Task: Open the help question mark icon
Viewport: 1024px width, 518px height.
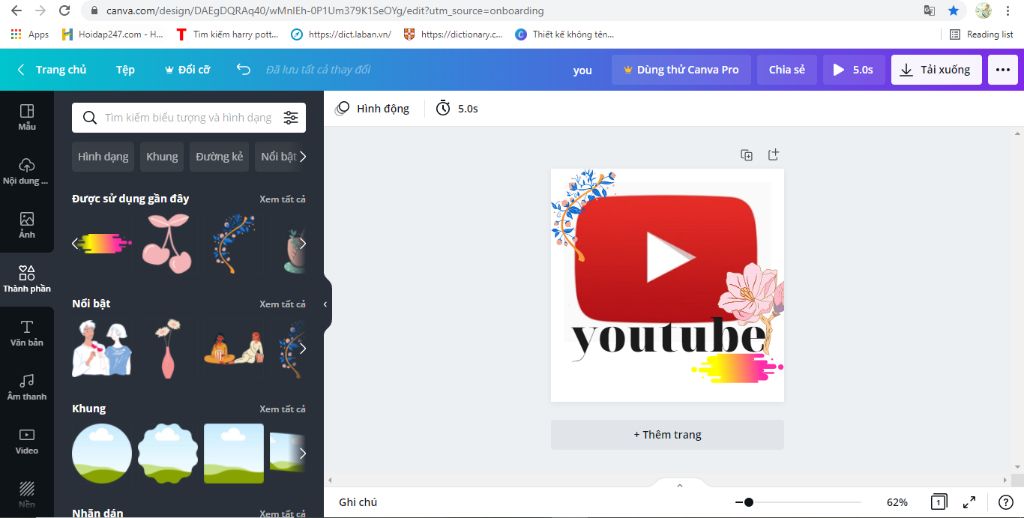Action: pyautogui.click(x=1006, y=502)
